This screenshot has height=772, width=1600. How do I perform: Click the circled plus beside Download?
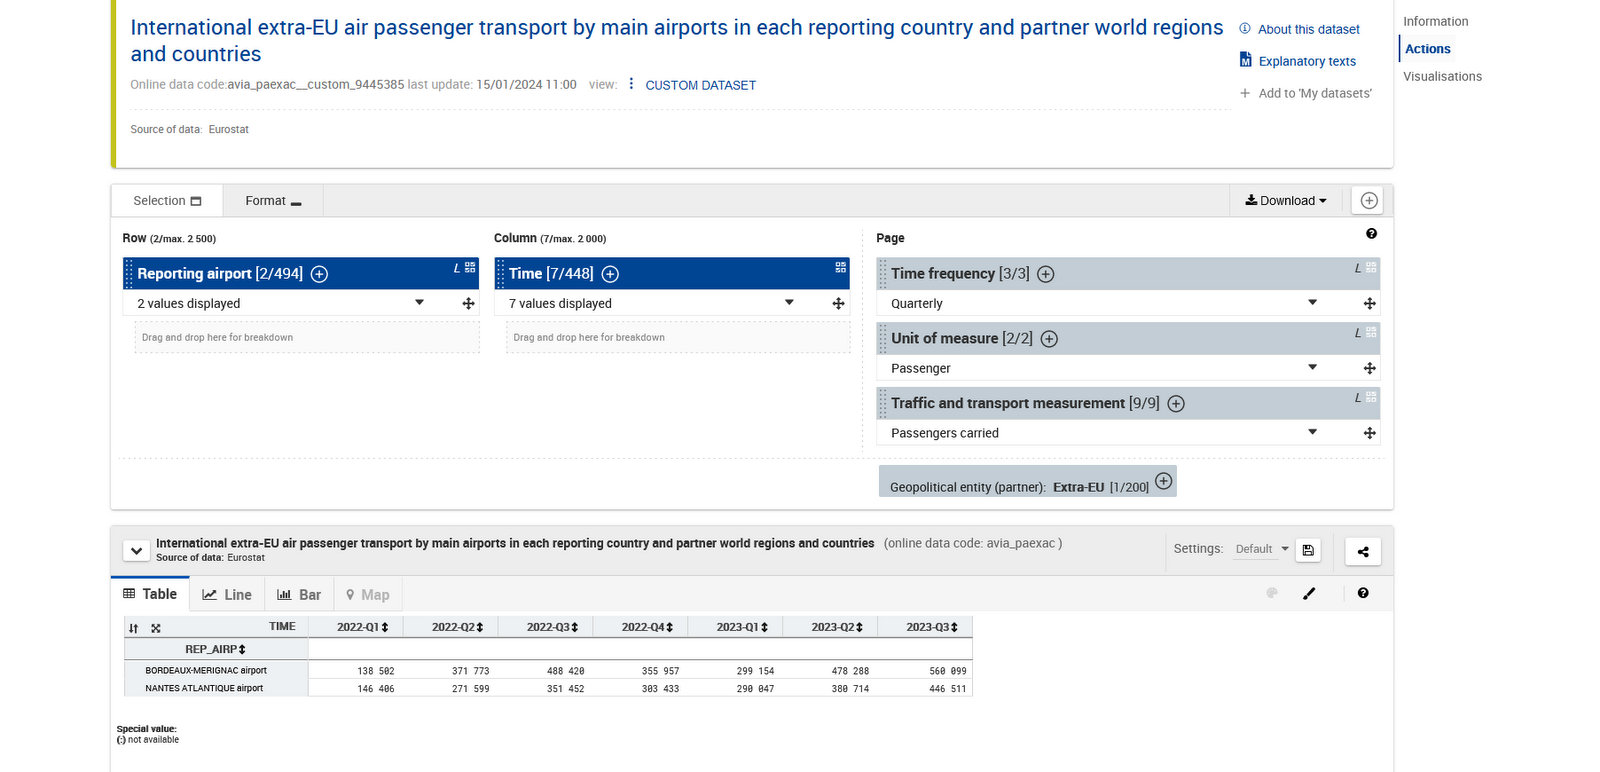[x=1369, y=200]
